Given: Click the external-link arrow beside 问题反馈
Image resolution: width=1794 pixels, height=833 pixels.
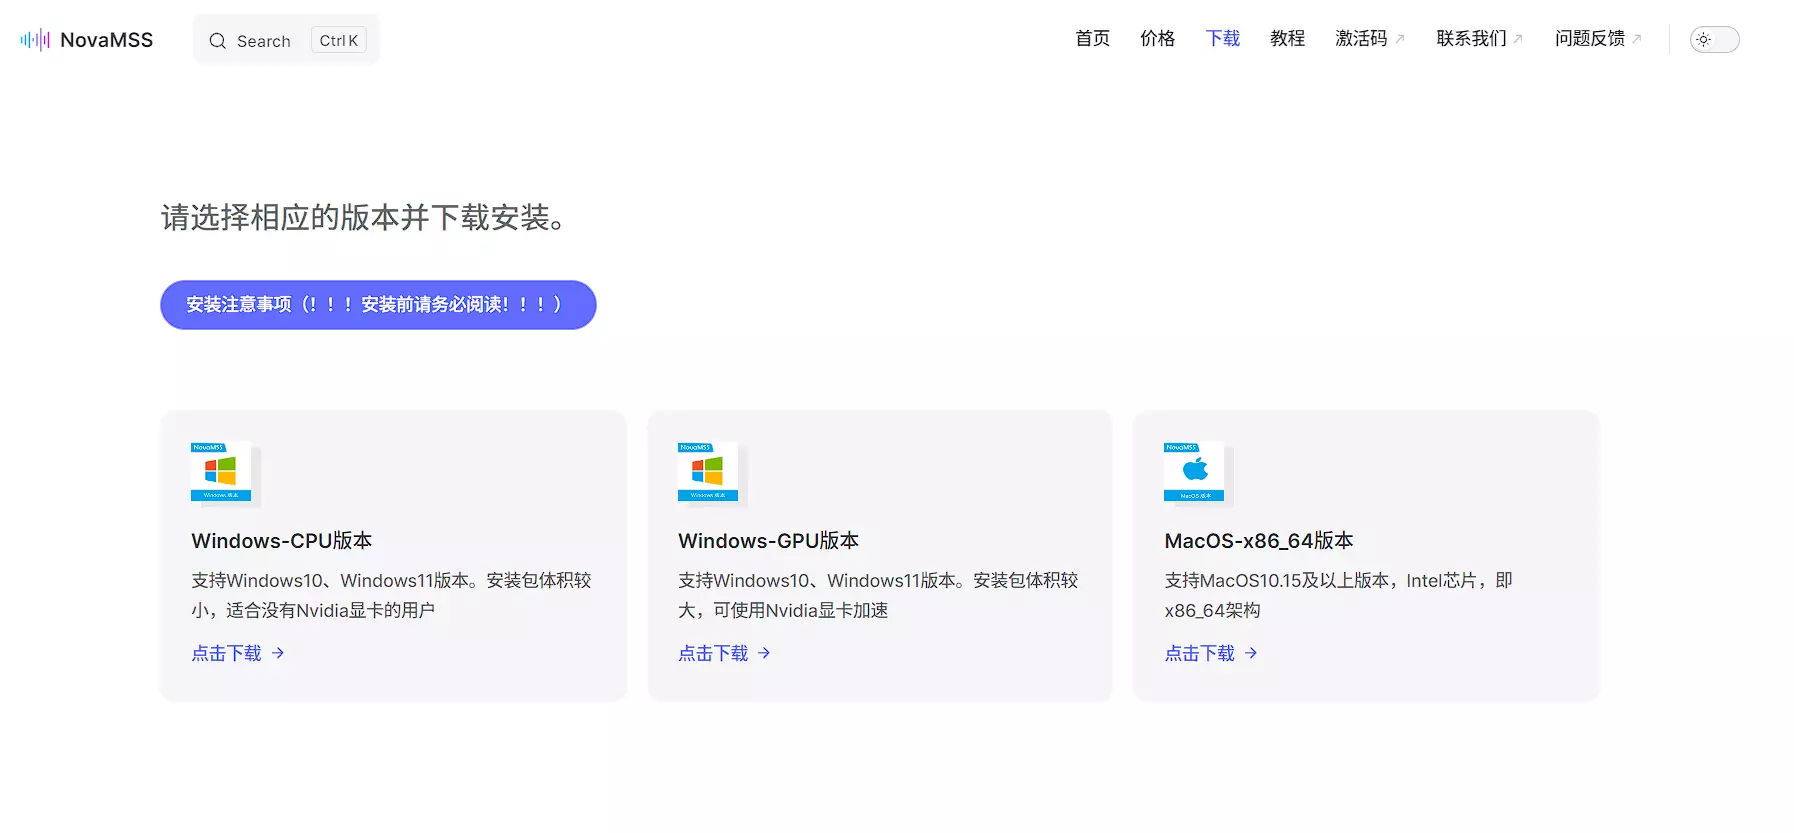Looking at the screenshot, I should [1637, 39].
